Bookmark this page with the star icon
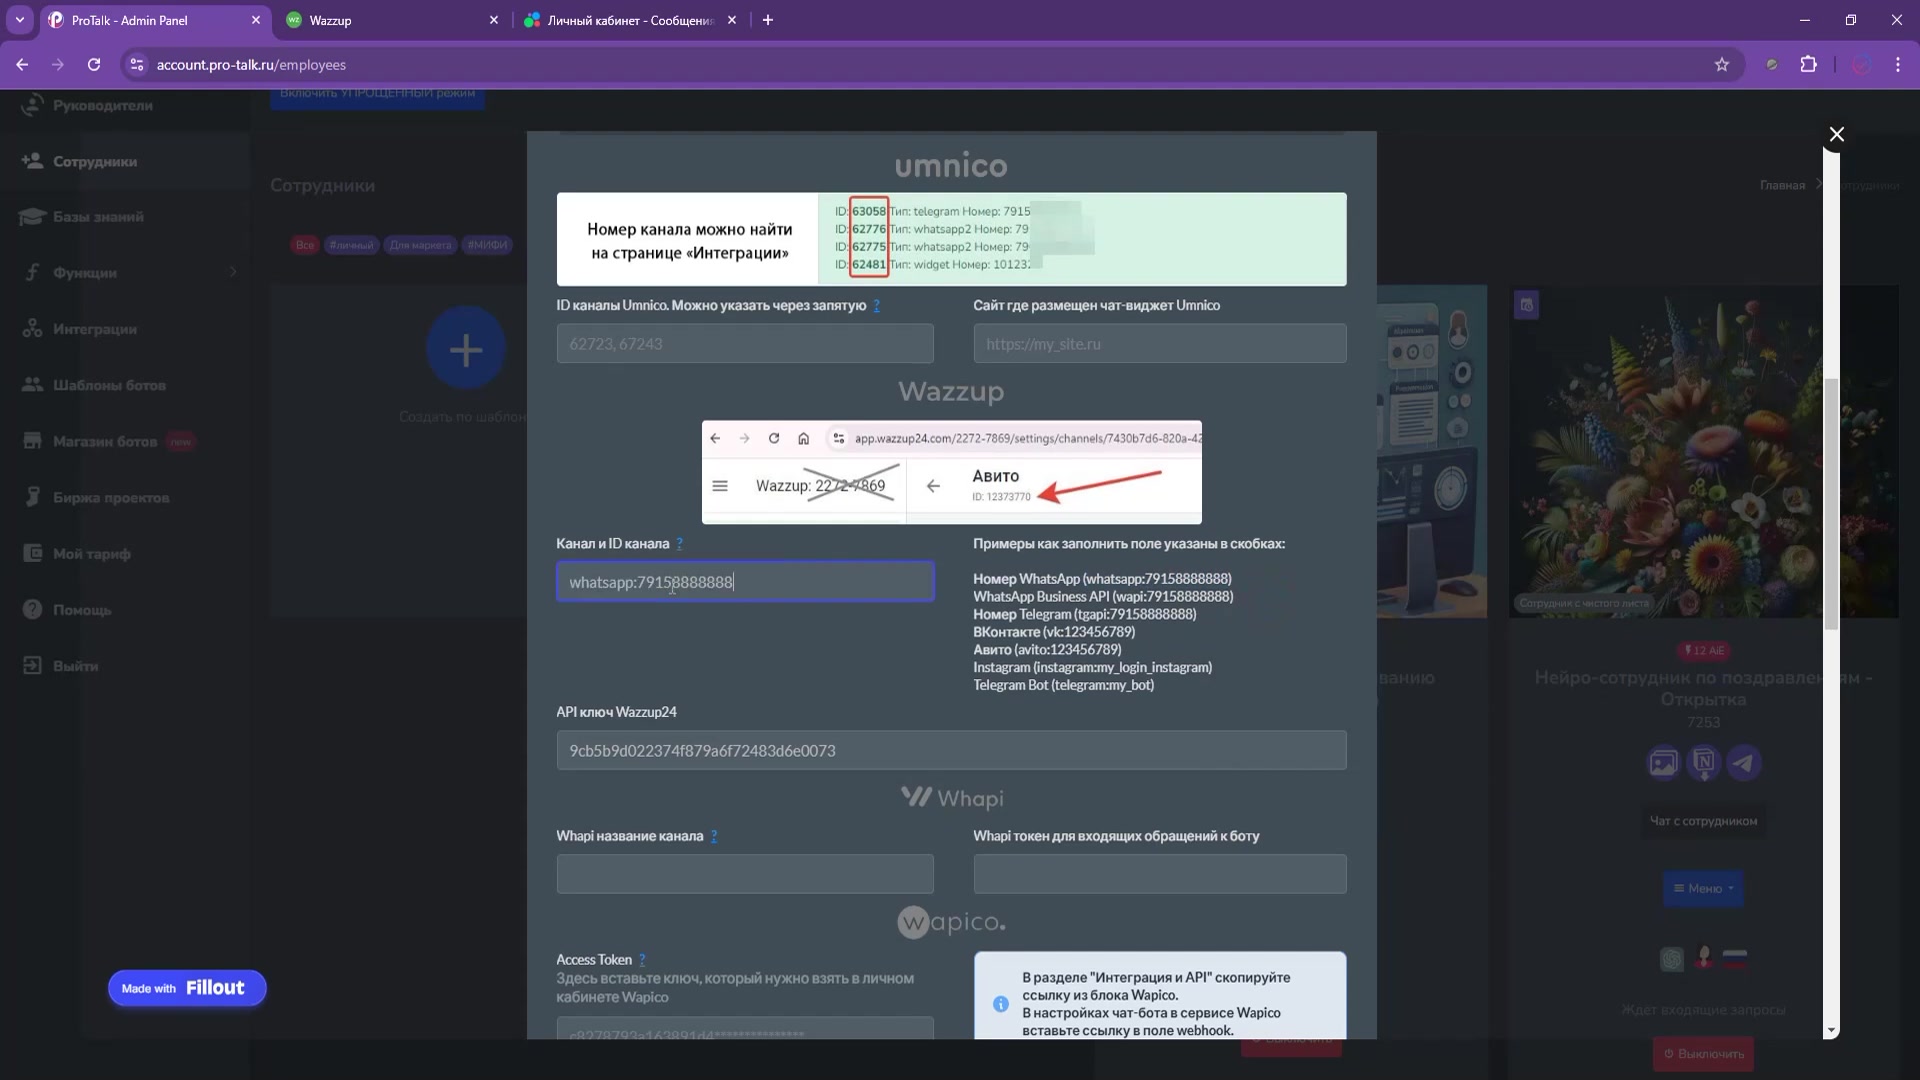Image resolution: width=1920 pixels, height=1080 pixels. tap(1722, 65)
